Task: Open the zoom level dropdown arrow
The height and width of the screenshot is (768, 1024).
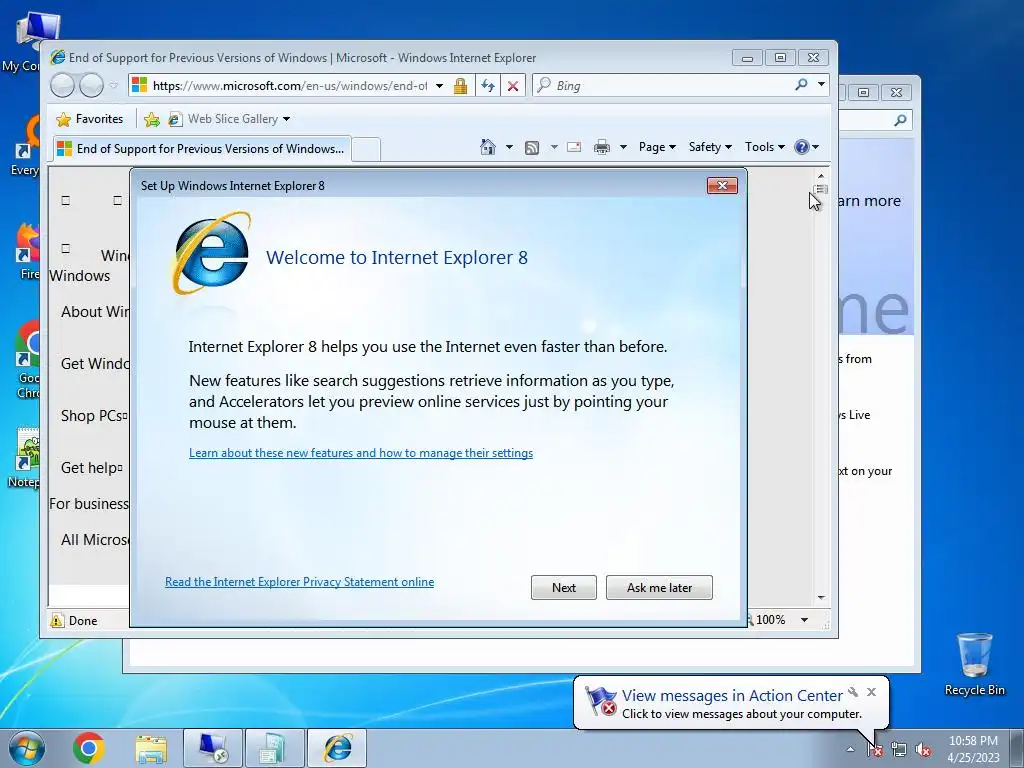Action: [805, 620]
